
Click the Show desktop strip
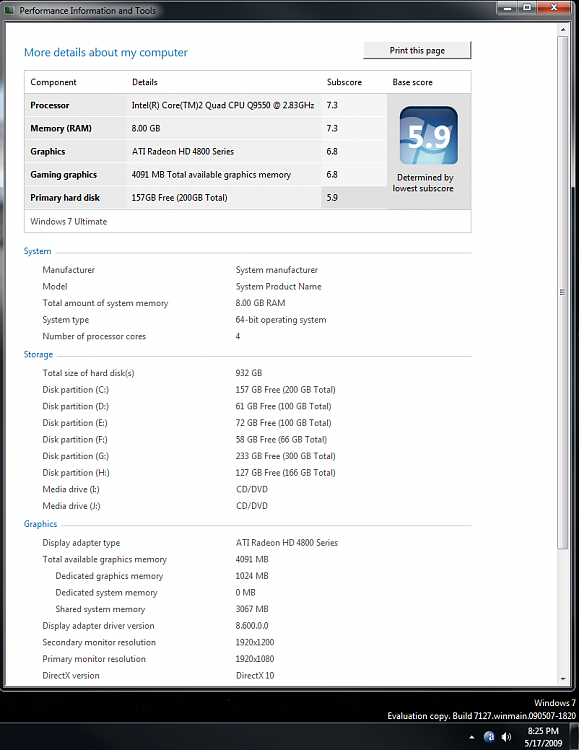[574, 737]
